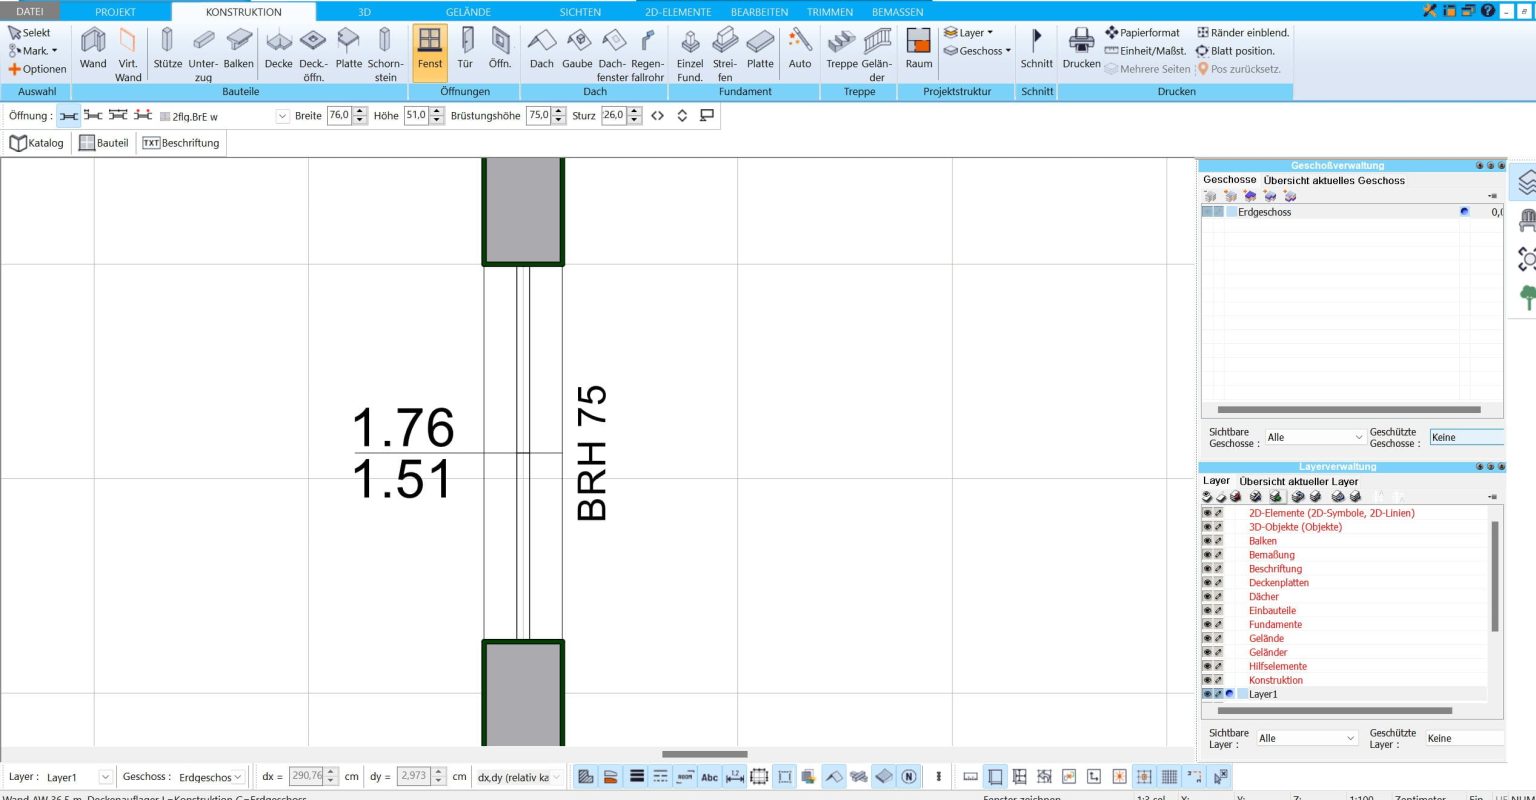Pick the Unterzug beam tool
Screen dimensions: 1536x800
point(203,54)
